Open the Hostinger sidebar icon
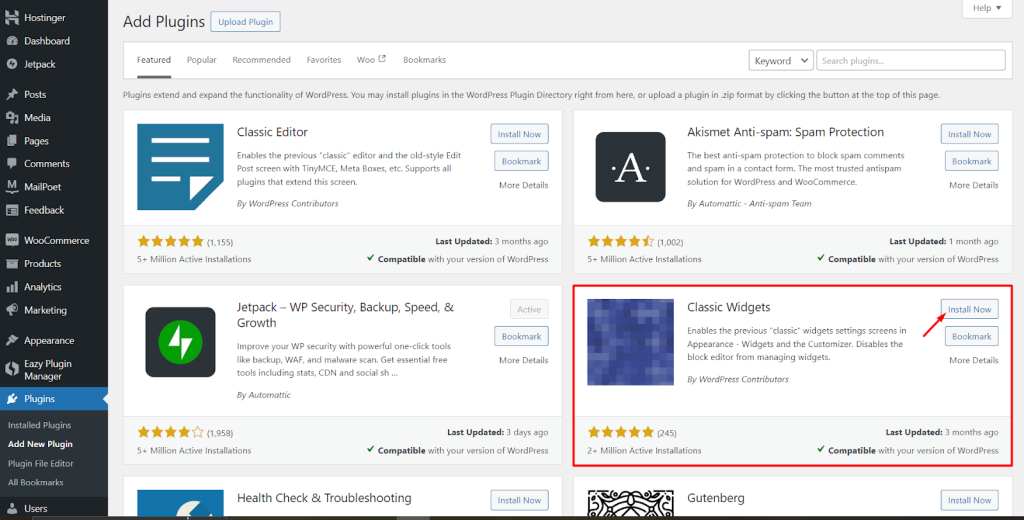 [12, 18]
